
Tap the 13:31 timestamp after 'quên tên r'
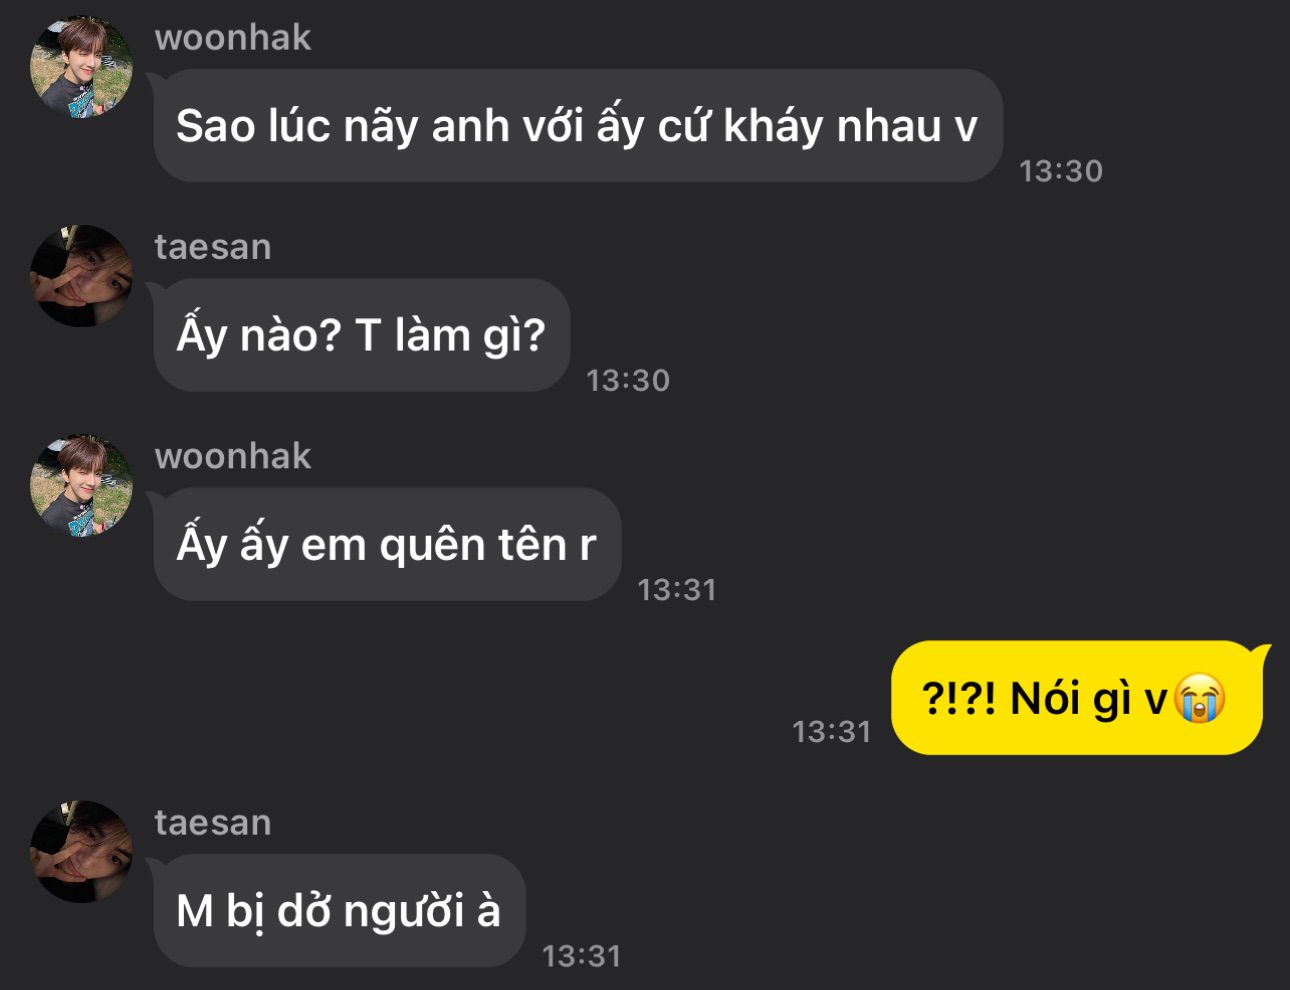point(677,590)
